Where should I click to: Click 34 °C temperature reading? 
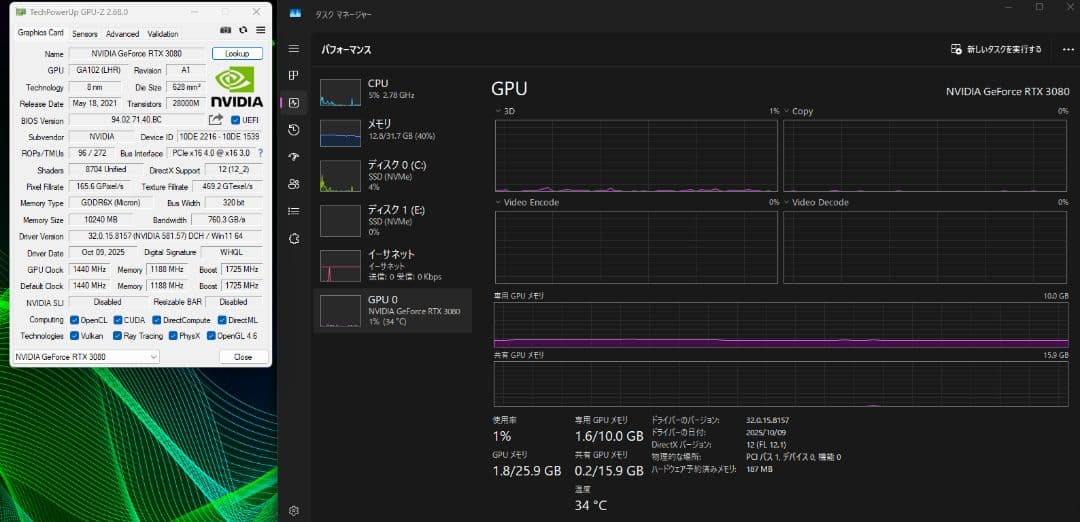coord(590,506)
